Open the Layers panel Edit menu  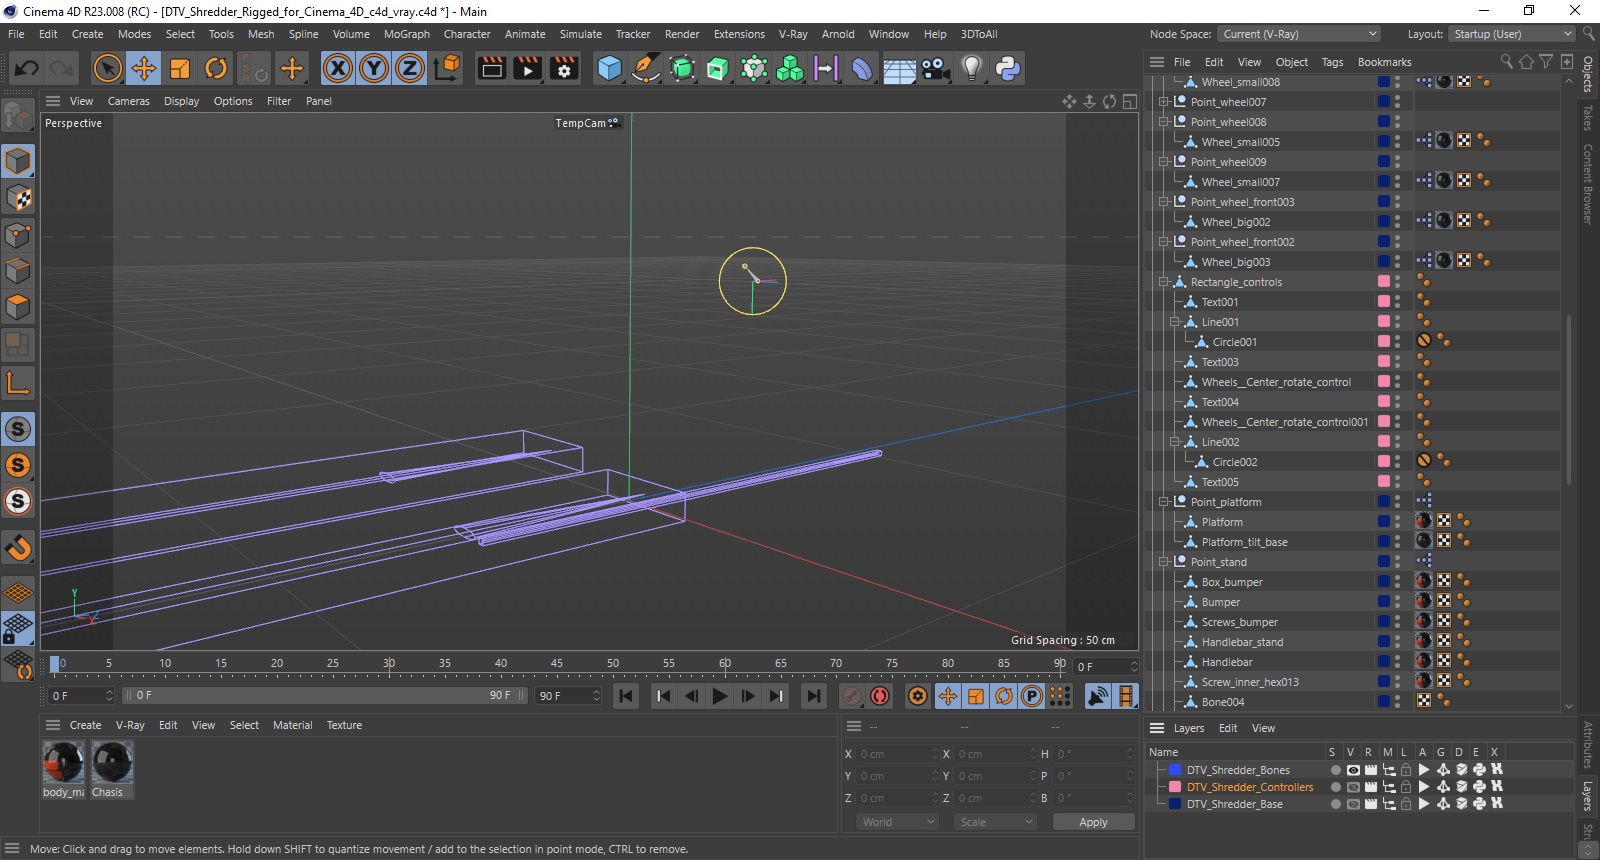(x=1228, y=728)
